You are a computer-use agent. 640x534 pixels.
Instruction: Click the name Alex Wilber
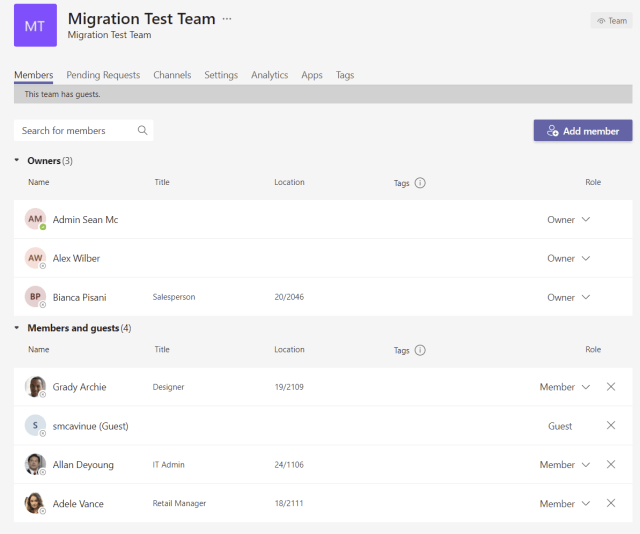[76, 258]
